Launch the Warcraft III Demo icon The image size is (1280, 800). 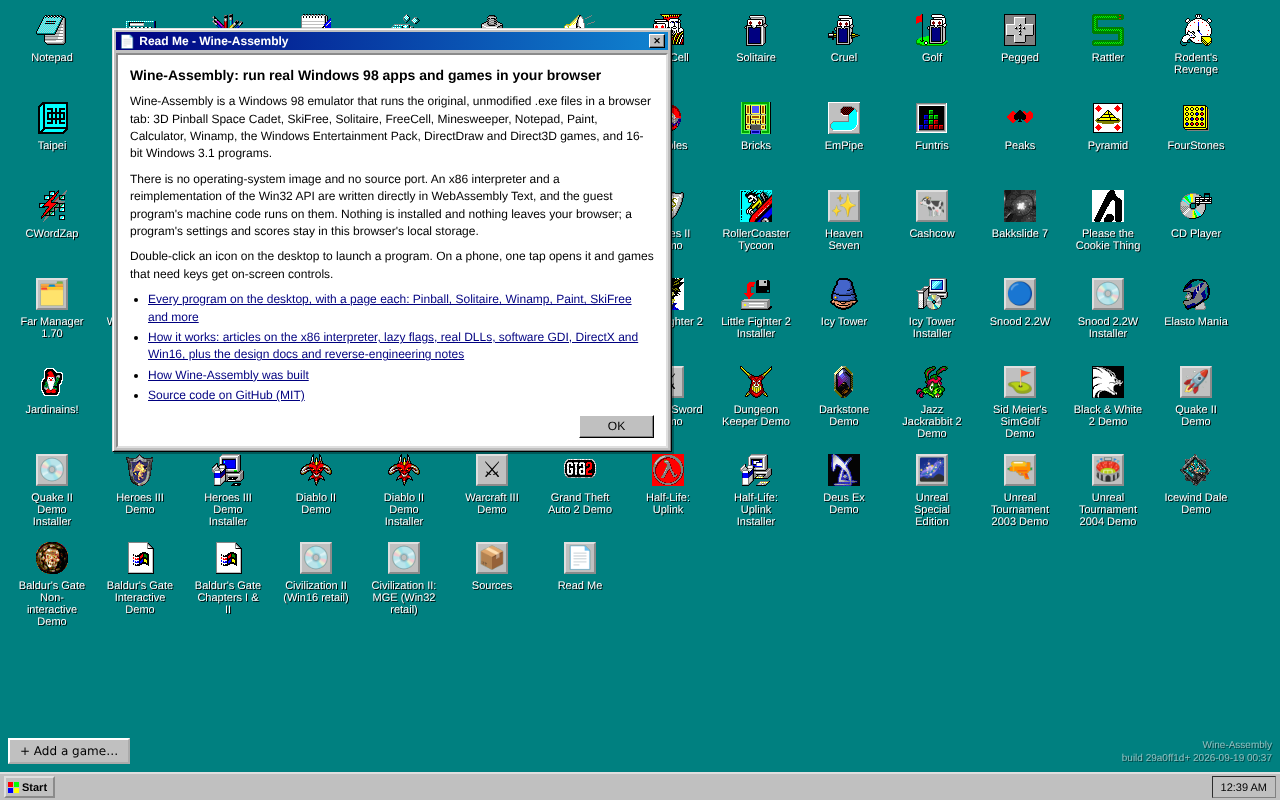pos(492,470)
